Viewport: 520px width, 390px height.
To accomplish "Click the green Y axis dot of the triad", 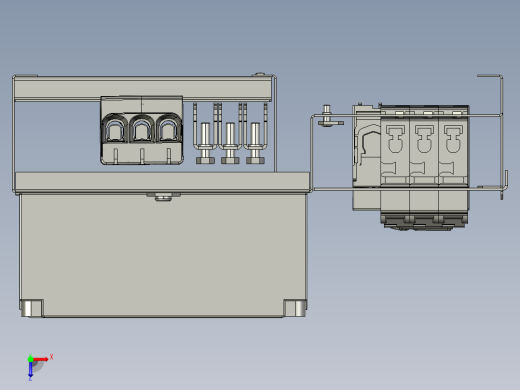I will (30, 359).
